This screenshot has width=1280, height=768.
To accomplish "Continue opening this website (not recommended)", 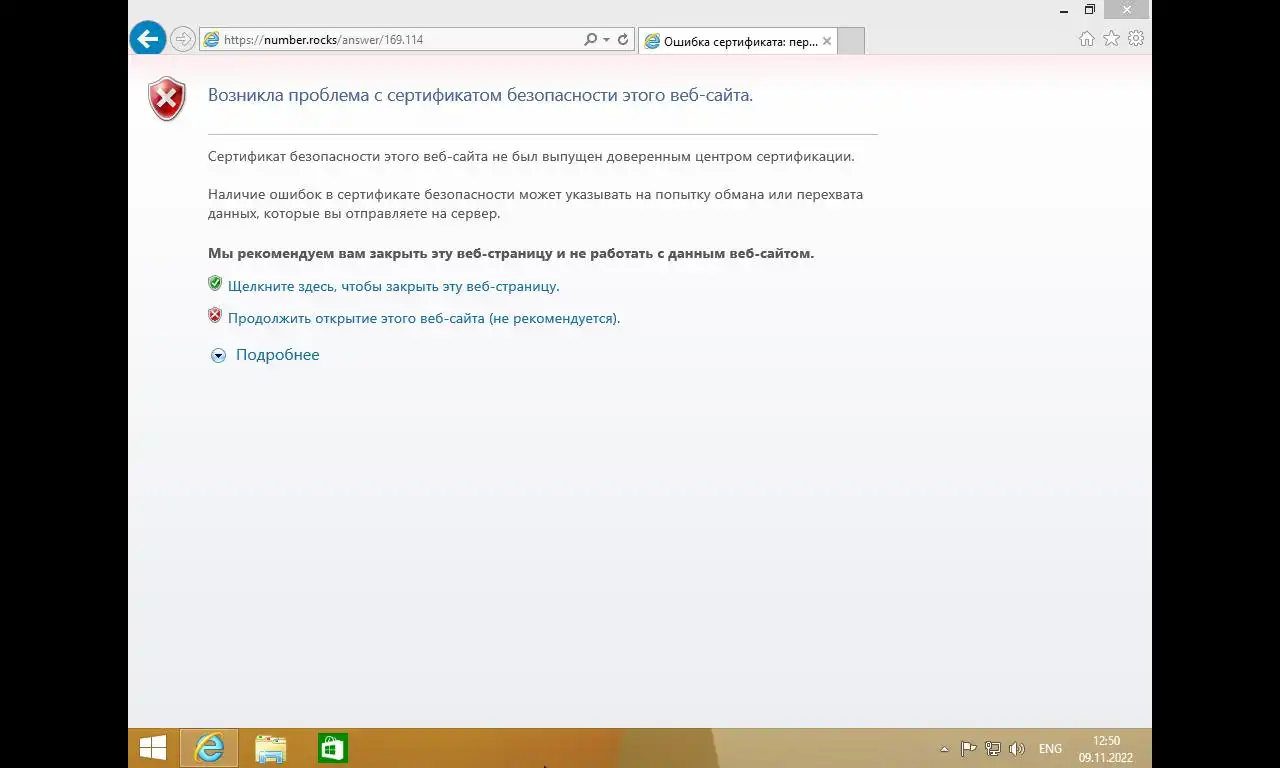I will click(424, 318).
